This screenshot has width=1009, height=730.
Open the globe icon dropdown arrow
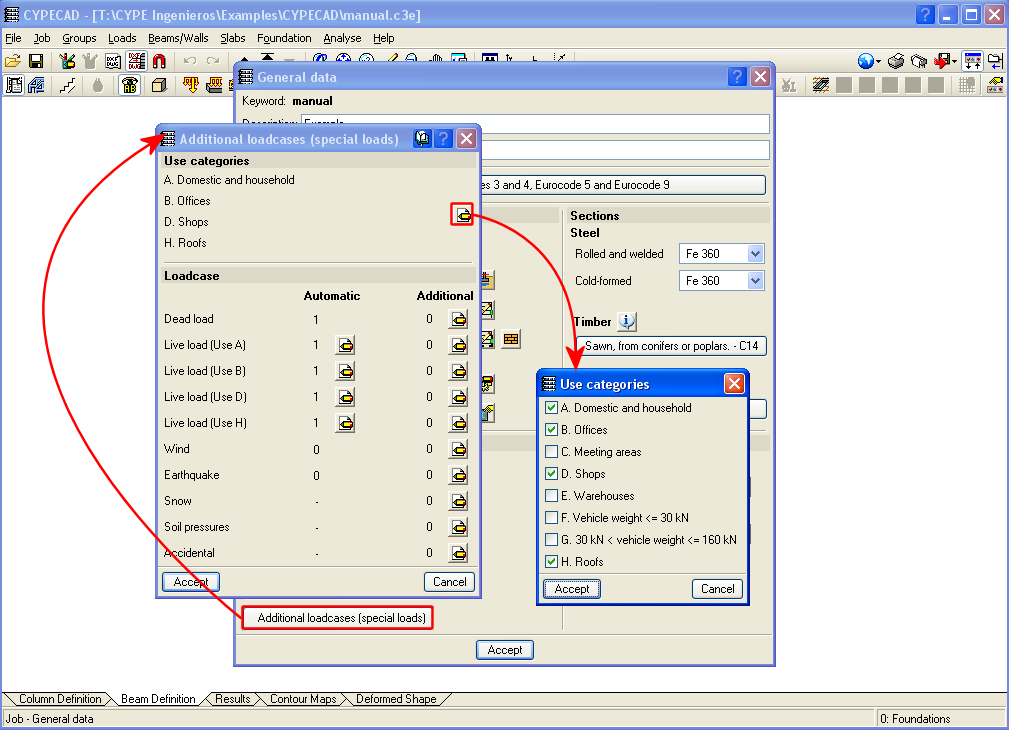[x=878, y=62]
